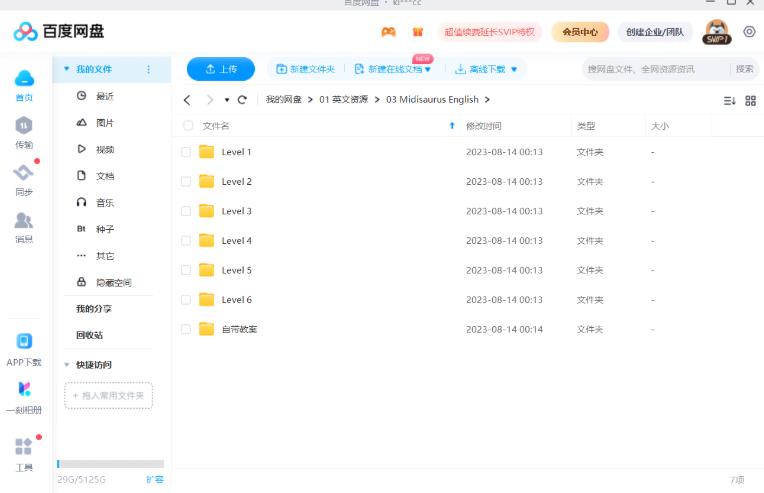Open the Tools (工具) sidebar icon

click(23, 446)
